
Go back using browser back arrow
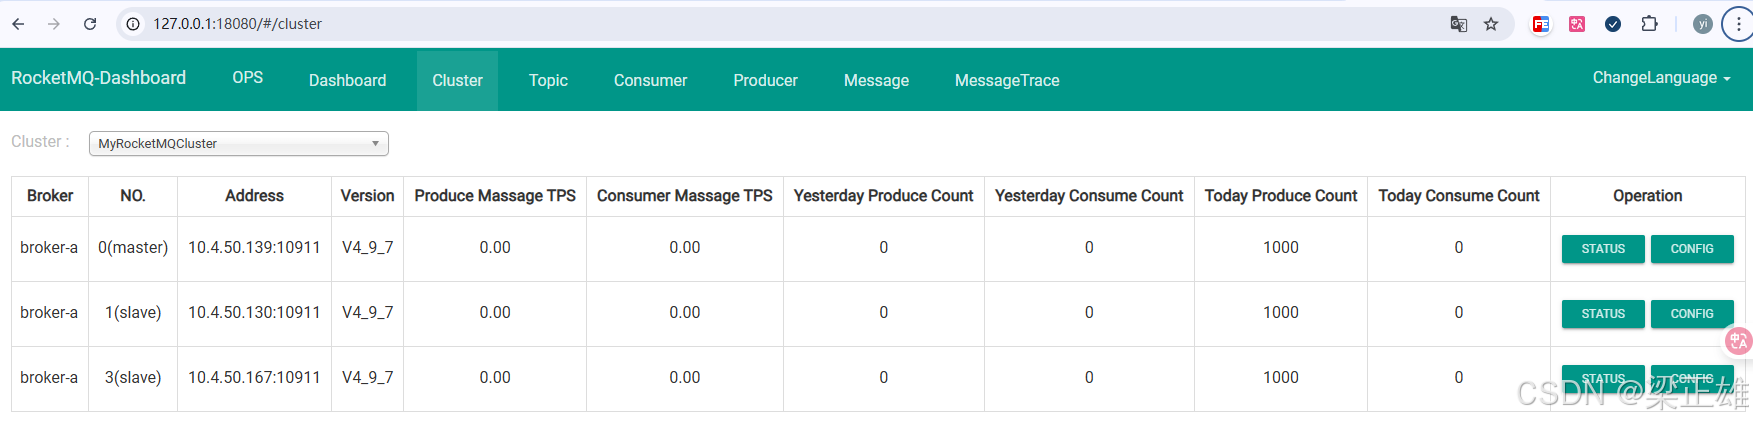coord(18,24)
